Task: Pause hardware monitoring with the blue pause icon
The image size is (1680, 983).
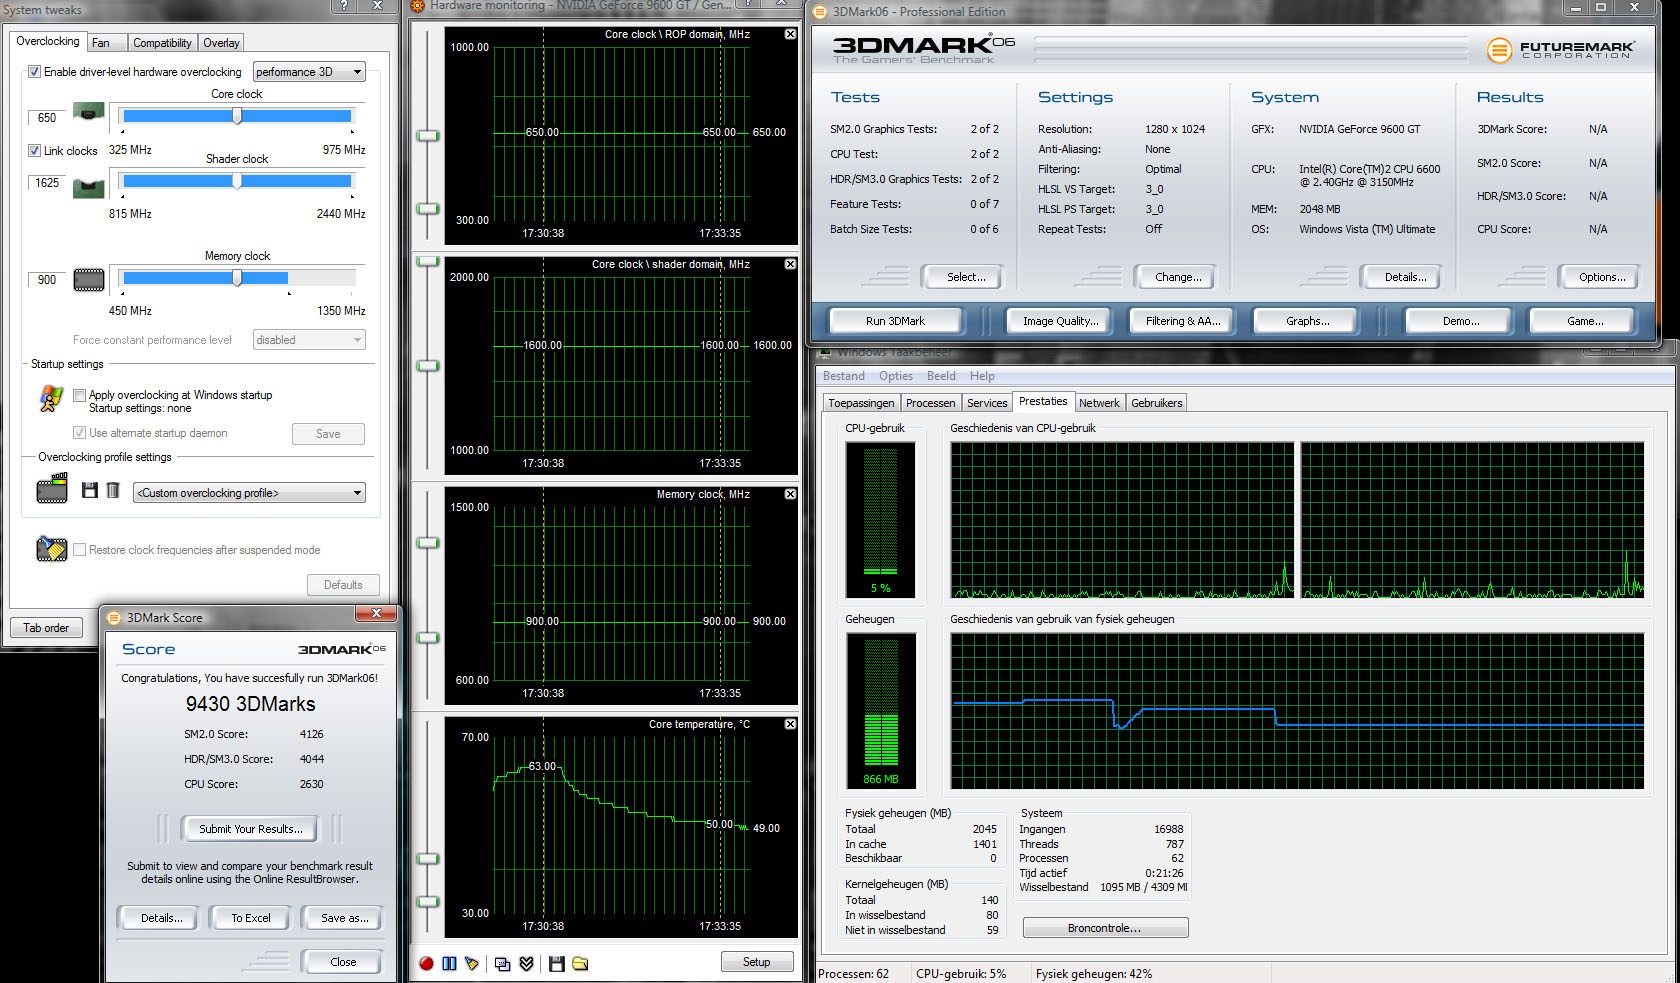Action: click(x=449, y=963)
